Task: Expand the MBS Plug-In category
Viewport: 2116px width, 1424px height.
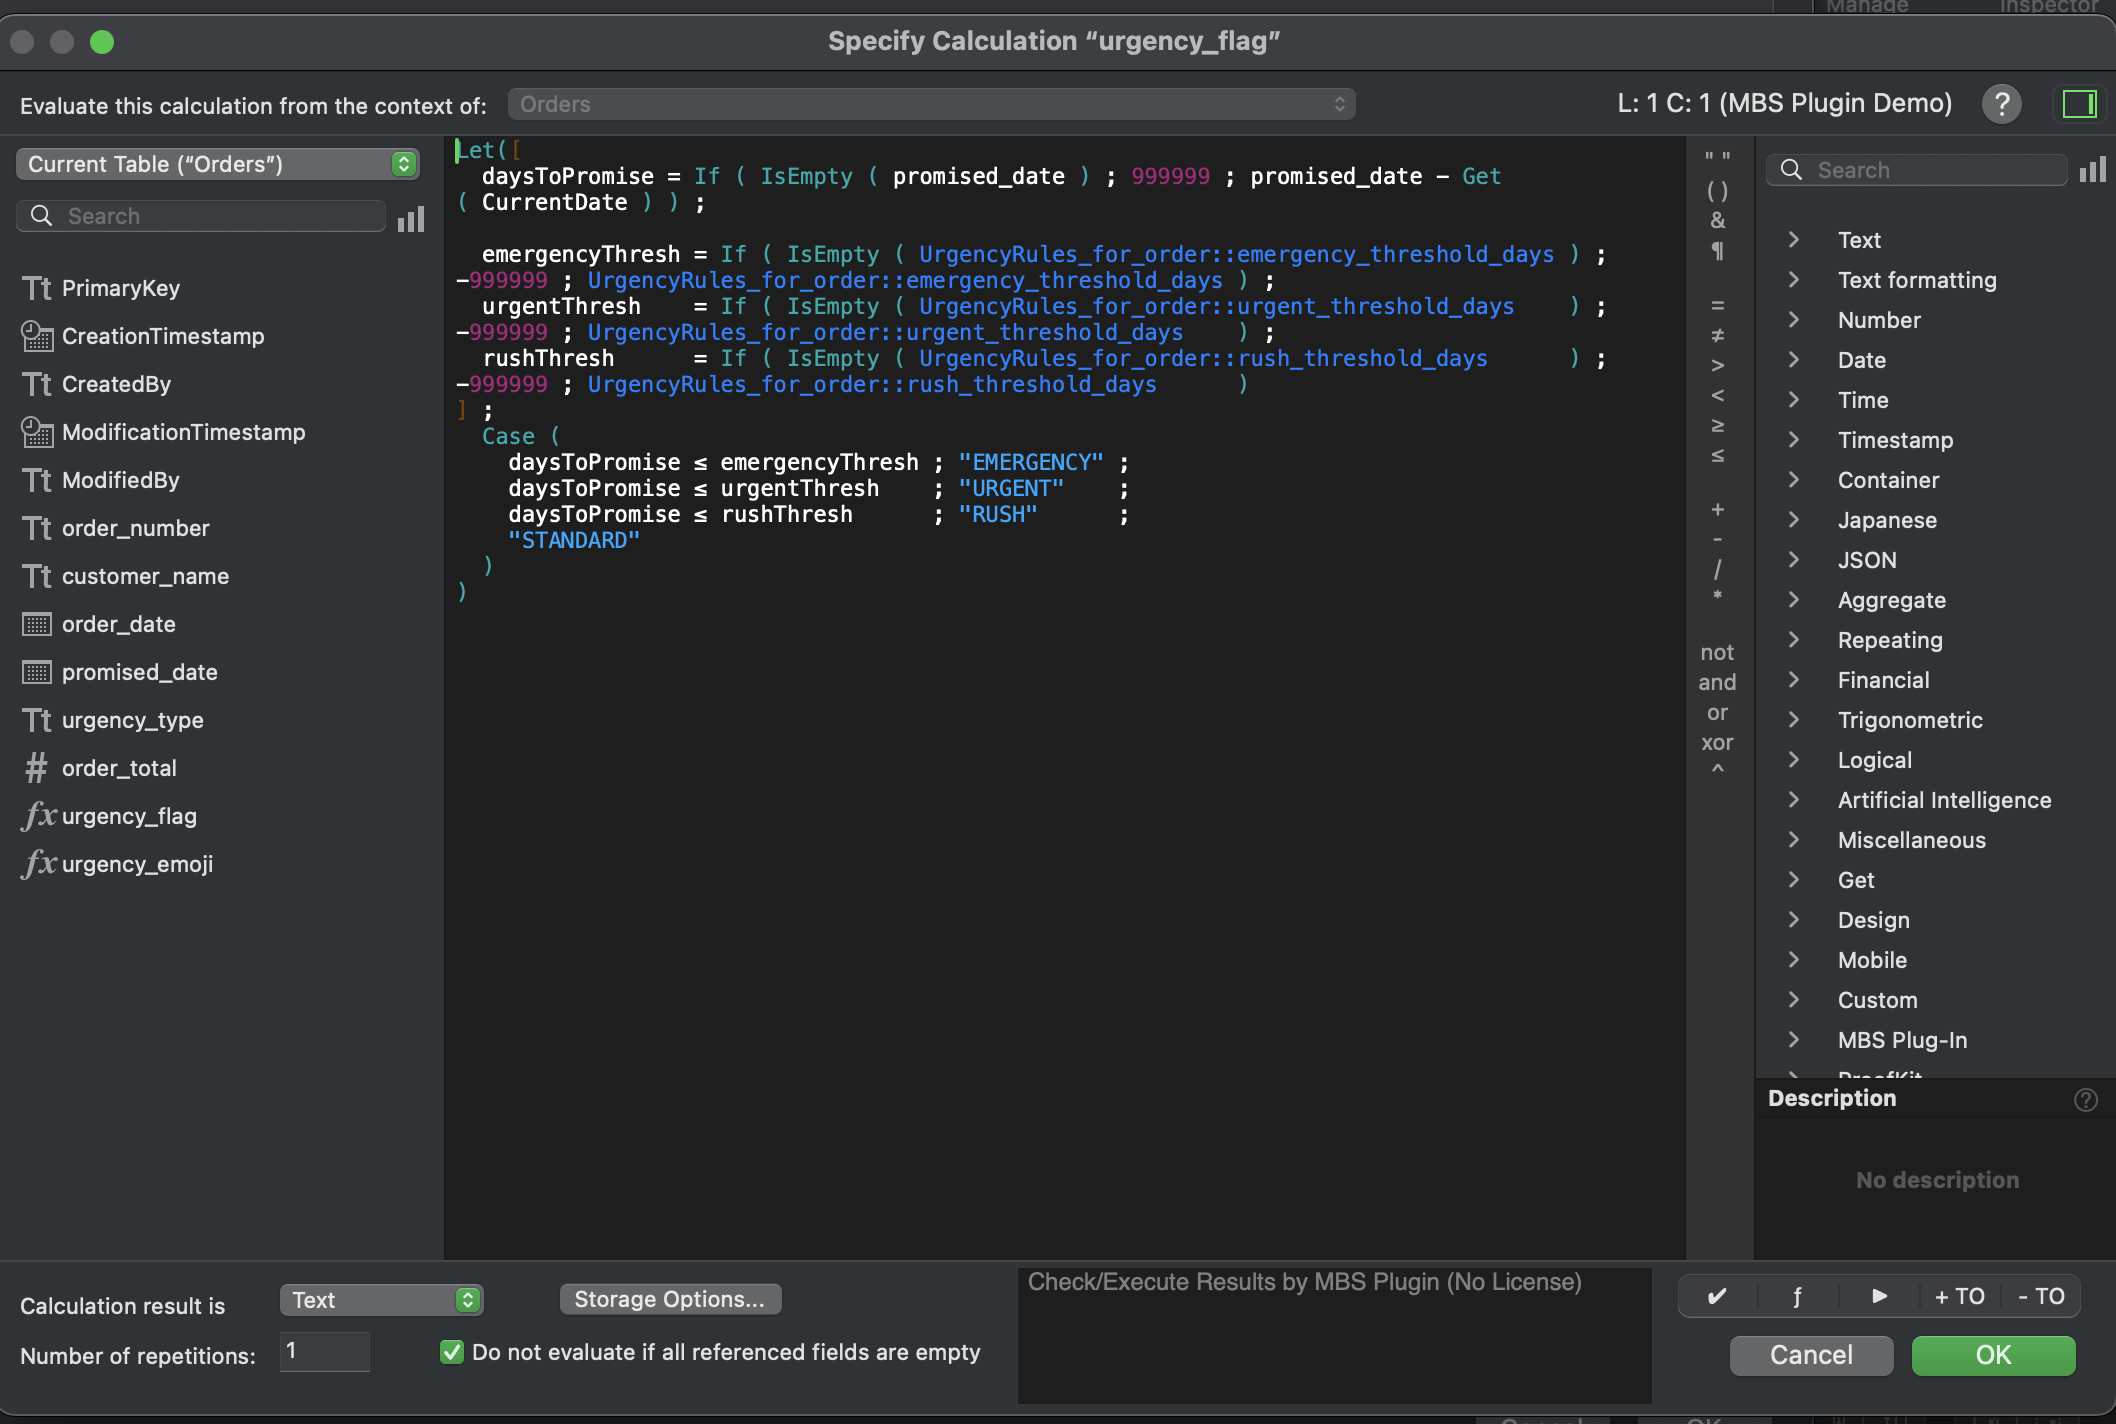Action: coord(1794,1040)
